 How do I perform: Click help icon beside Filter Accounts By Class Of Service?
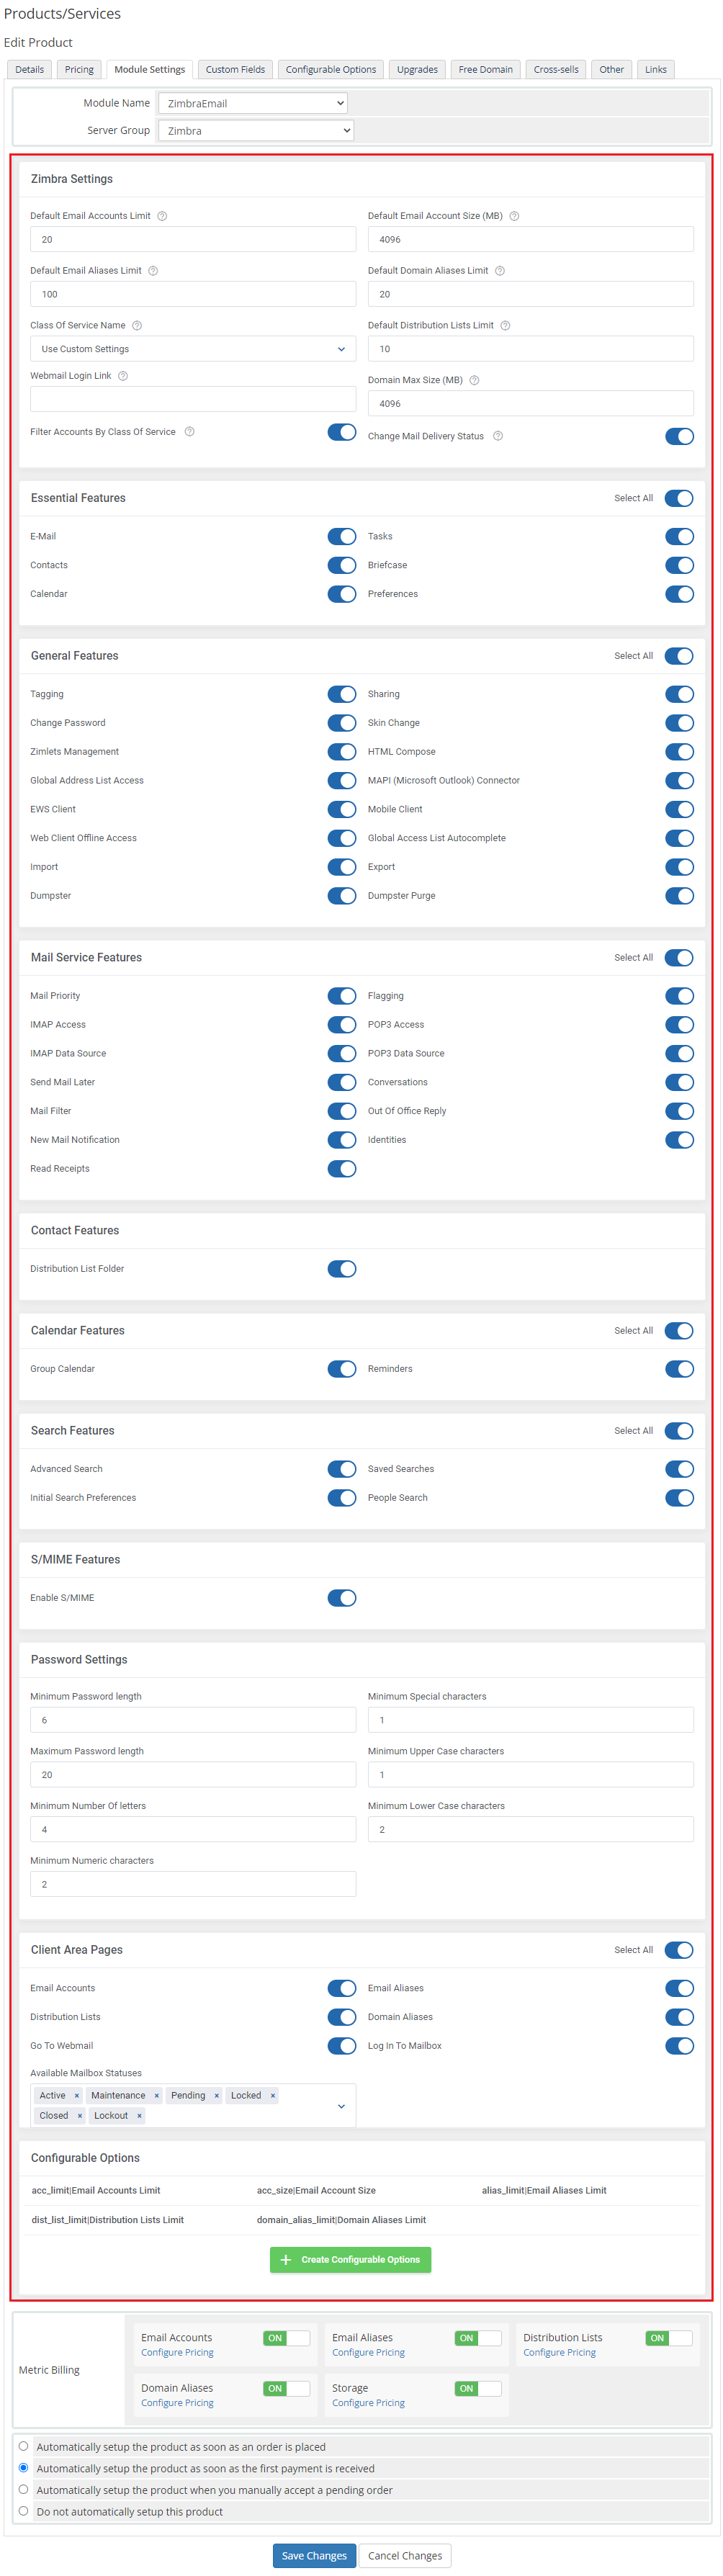point(189,432)
